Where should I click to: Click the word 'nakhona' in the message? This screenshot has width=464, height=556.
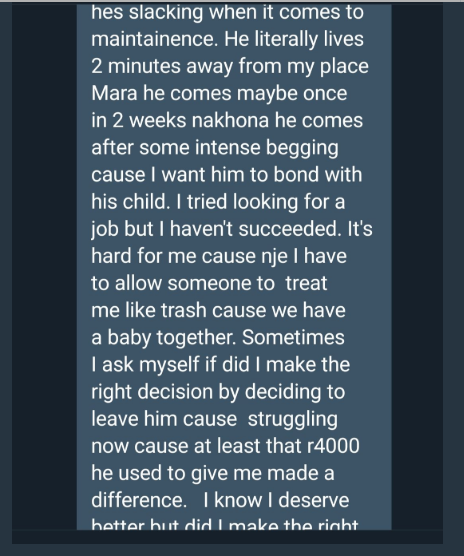(x=230, y=121)
